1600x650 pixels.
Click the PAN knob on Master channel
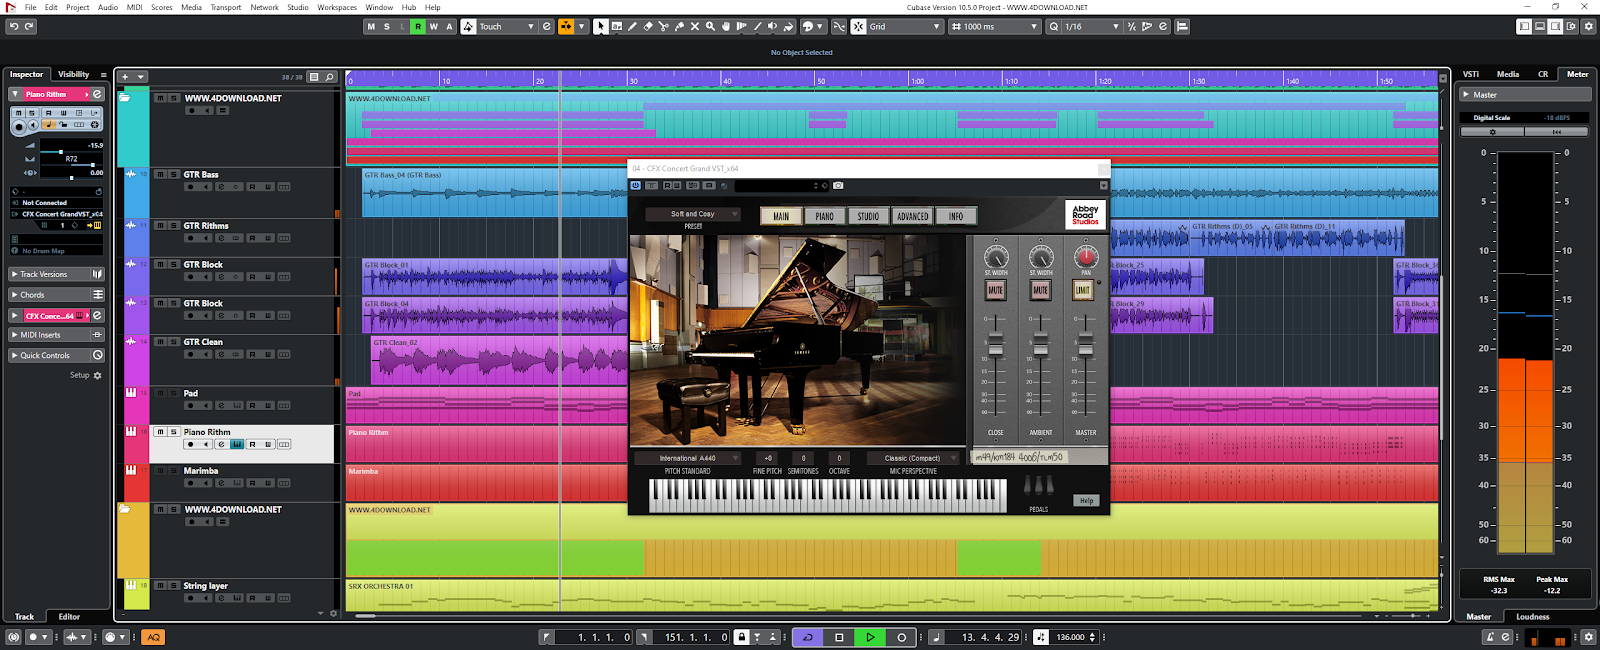pyautogui.click(x=1086, y=257)
